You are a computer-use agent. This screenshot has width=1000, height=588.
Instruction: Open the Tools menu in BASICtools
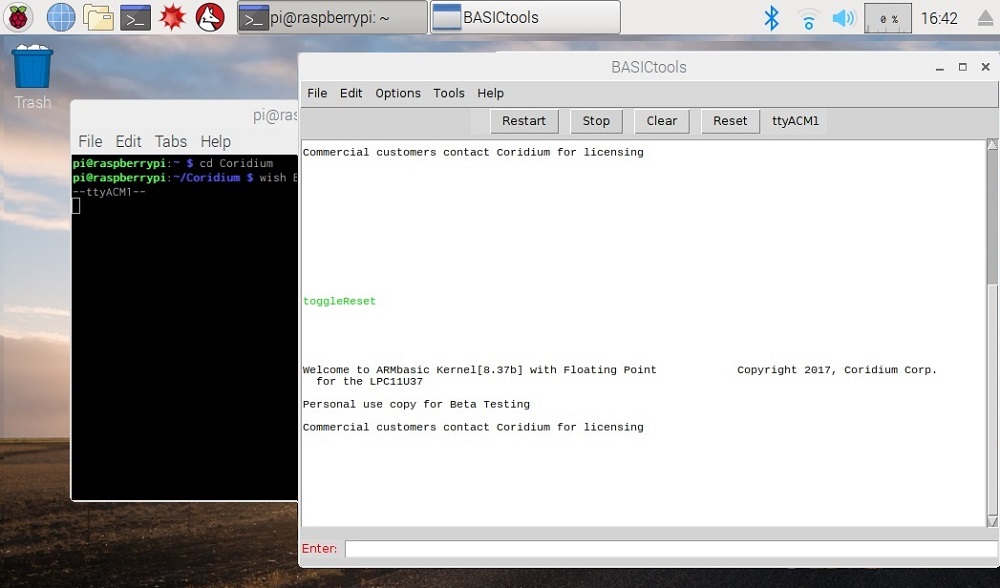[448, 93]
